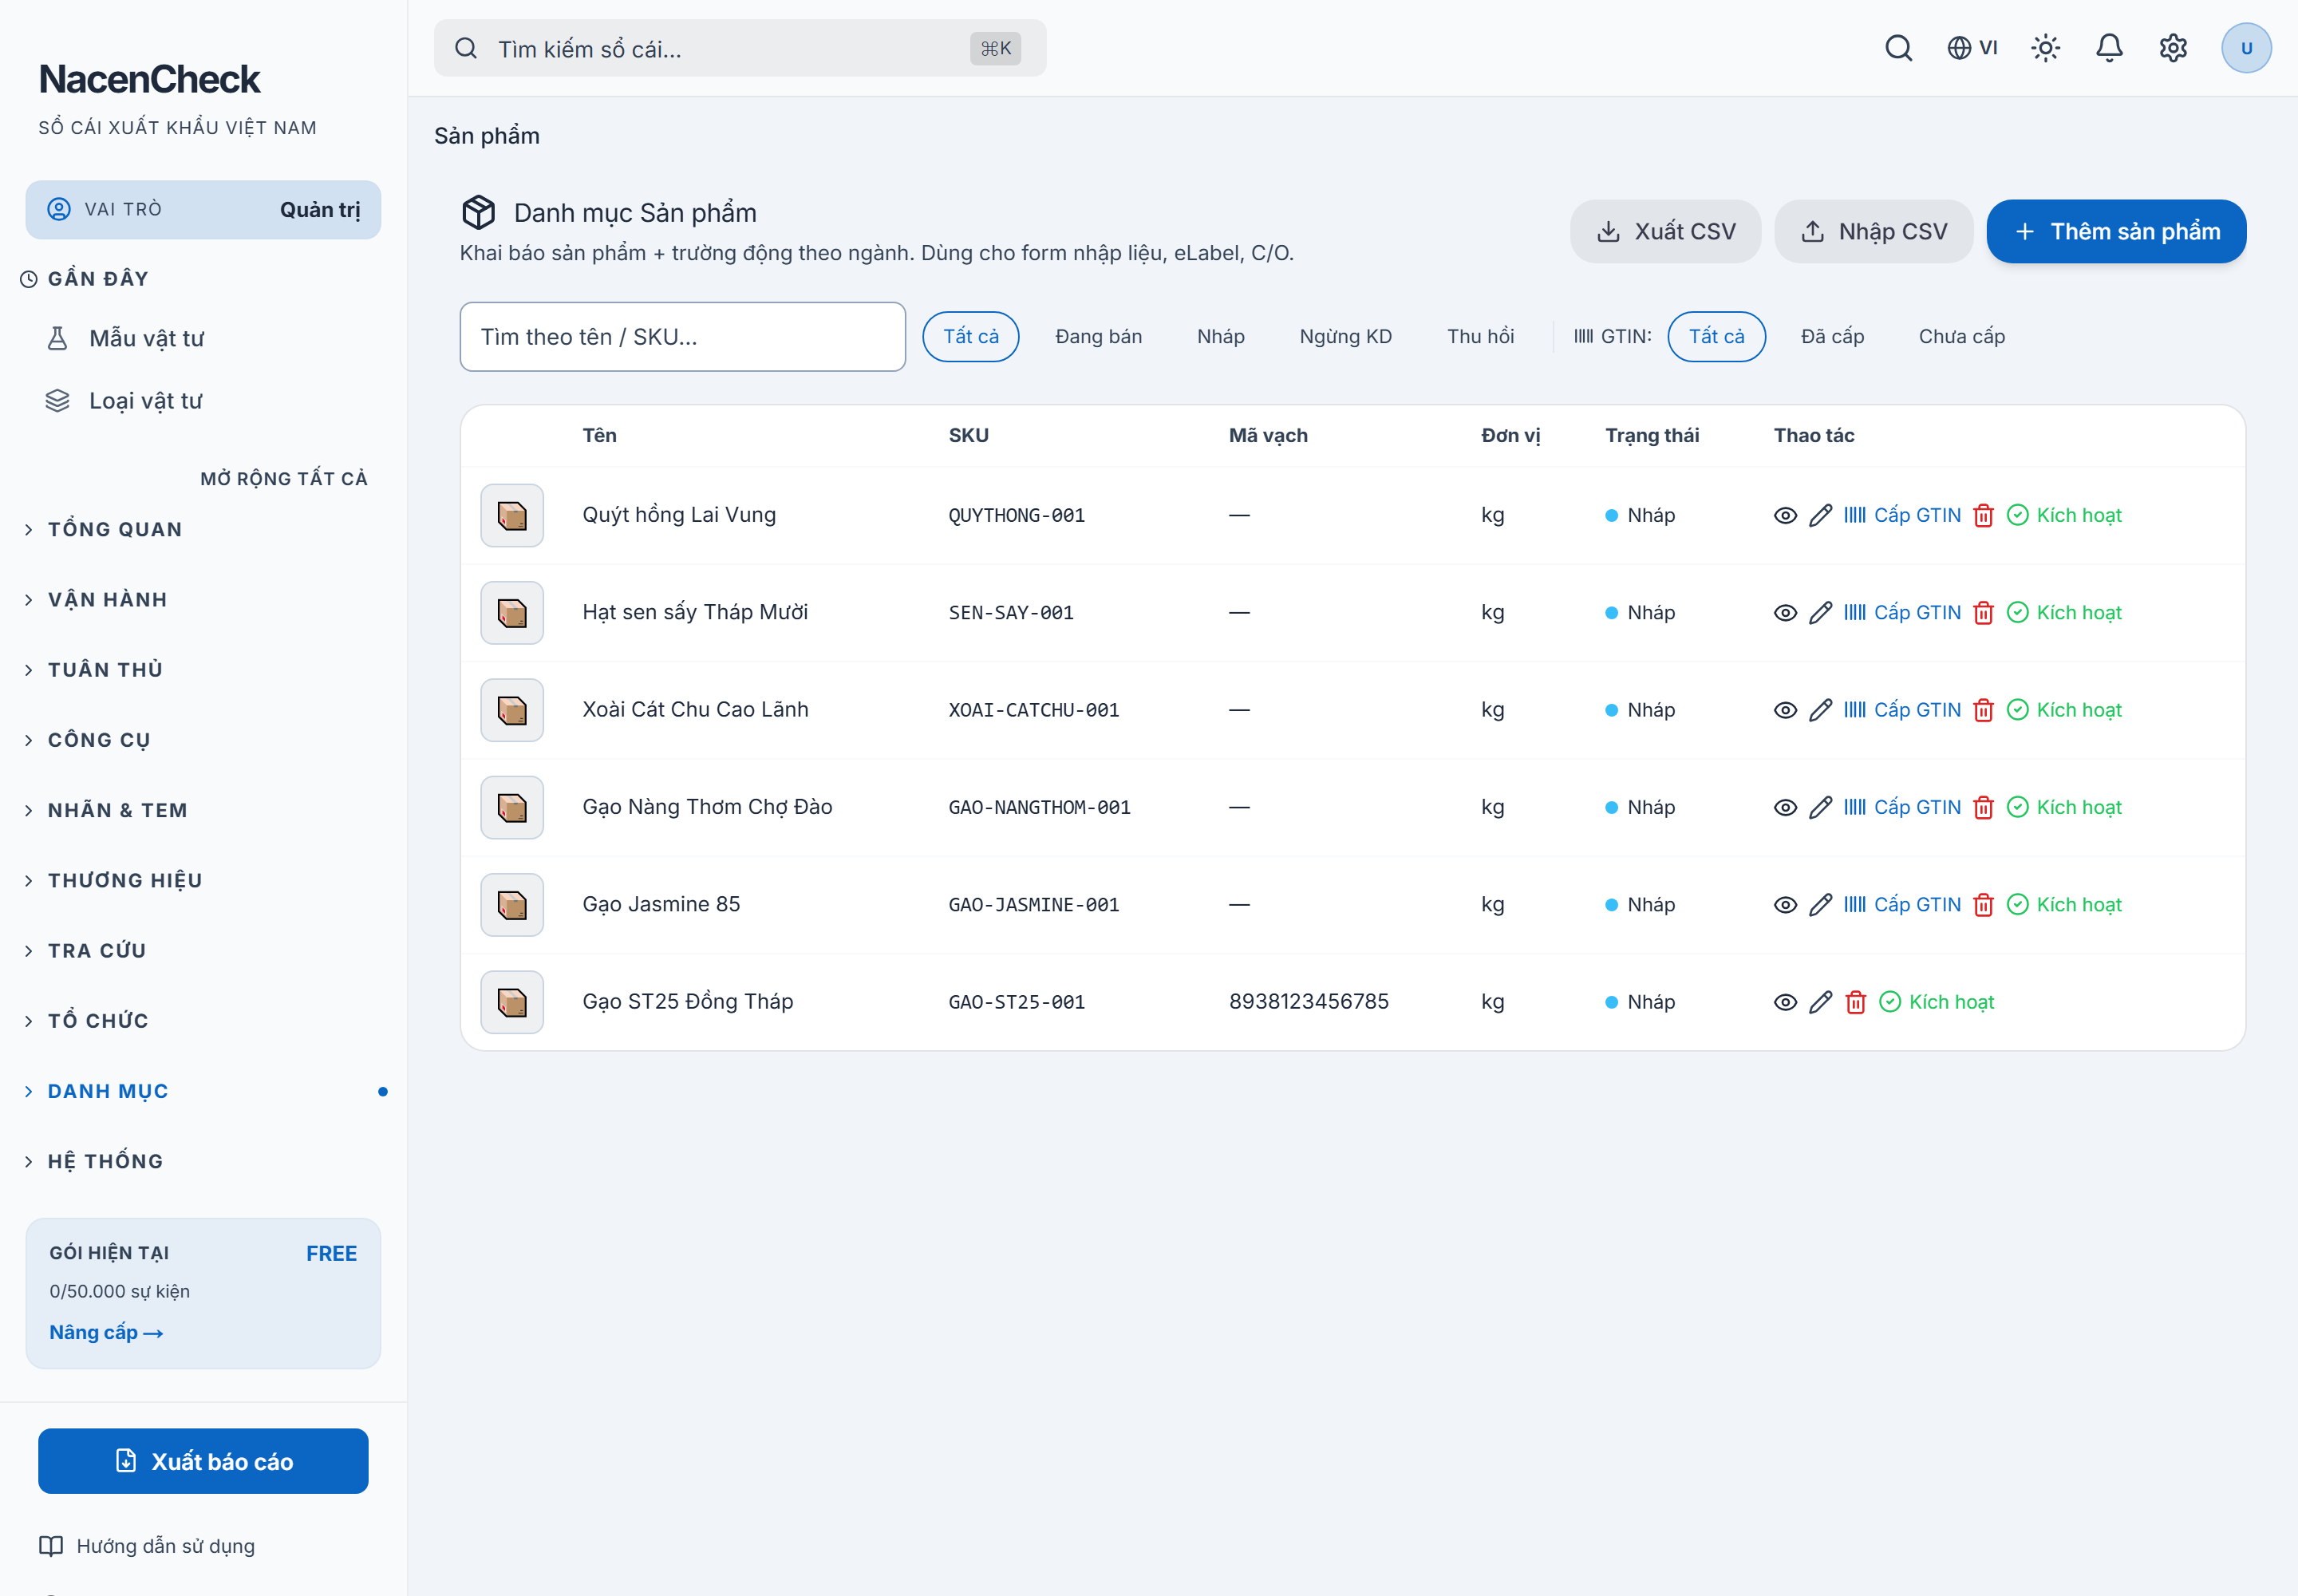2298x1596 pixels.
Task: Click the search magnifier icon in top bar
Action: 1898,48
